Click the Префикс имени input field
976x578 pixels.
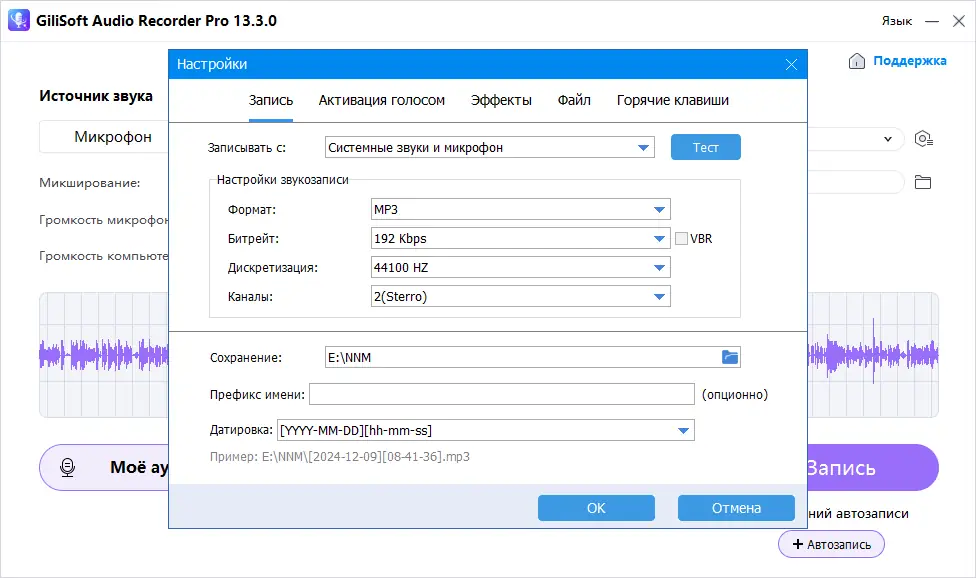[x=502, y=394]
